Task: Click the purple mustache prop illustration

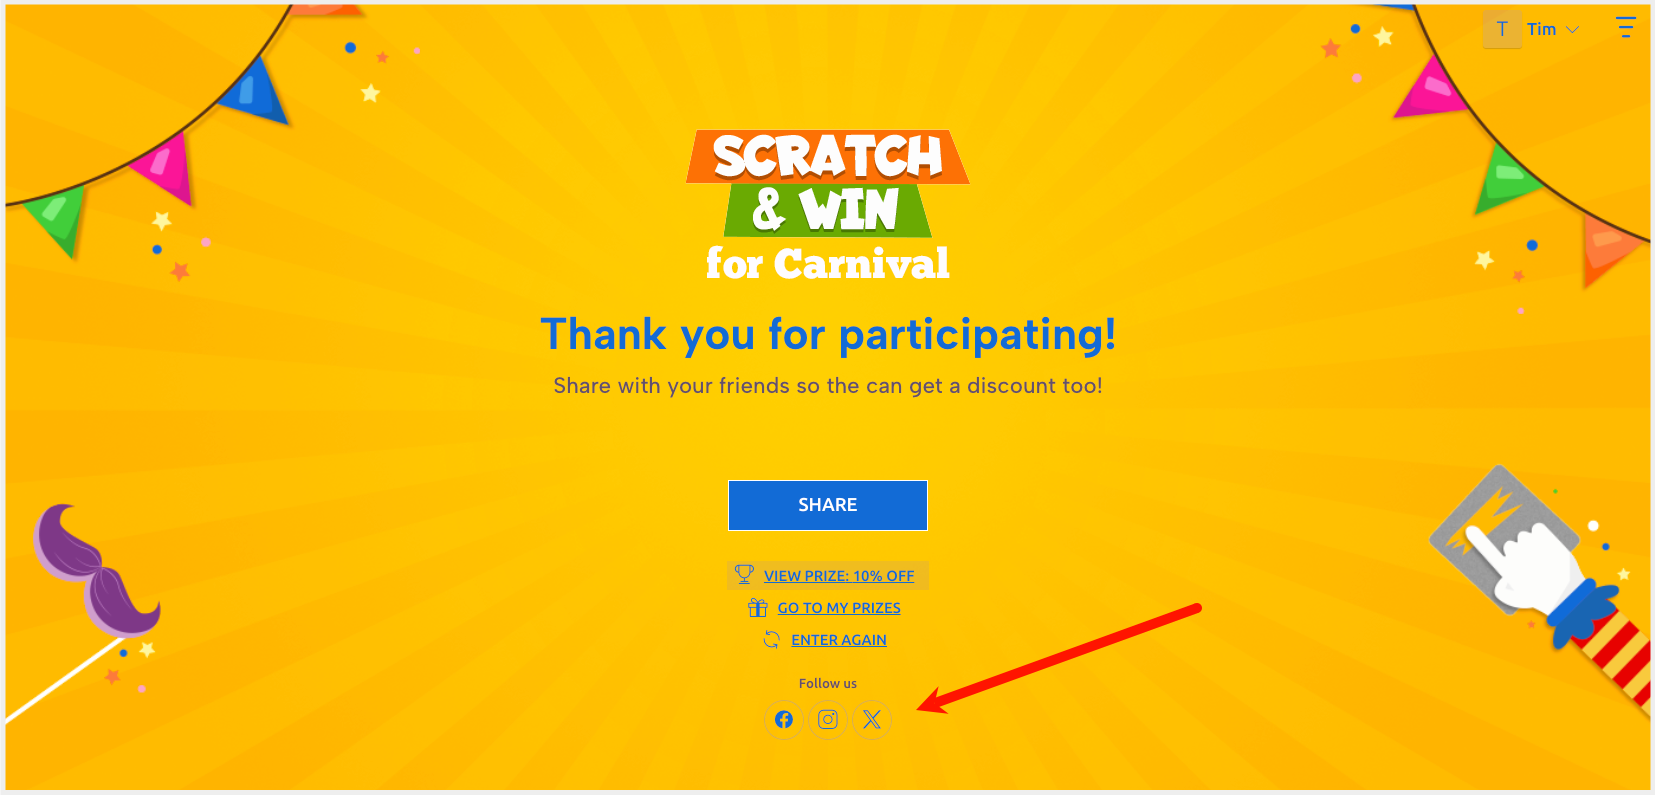Action: [x=95, y=573]
